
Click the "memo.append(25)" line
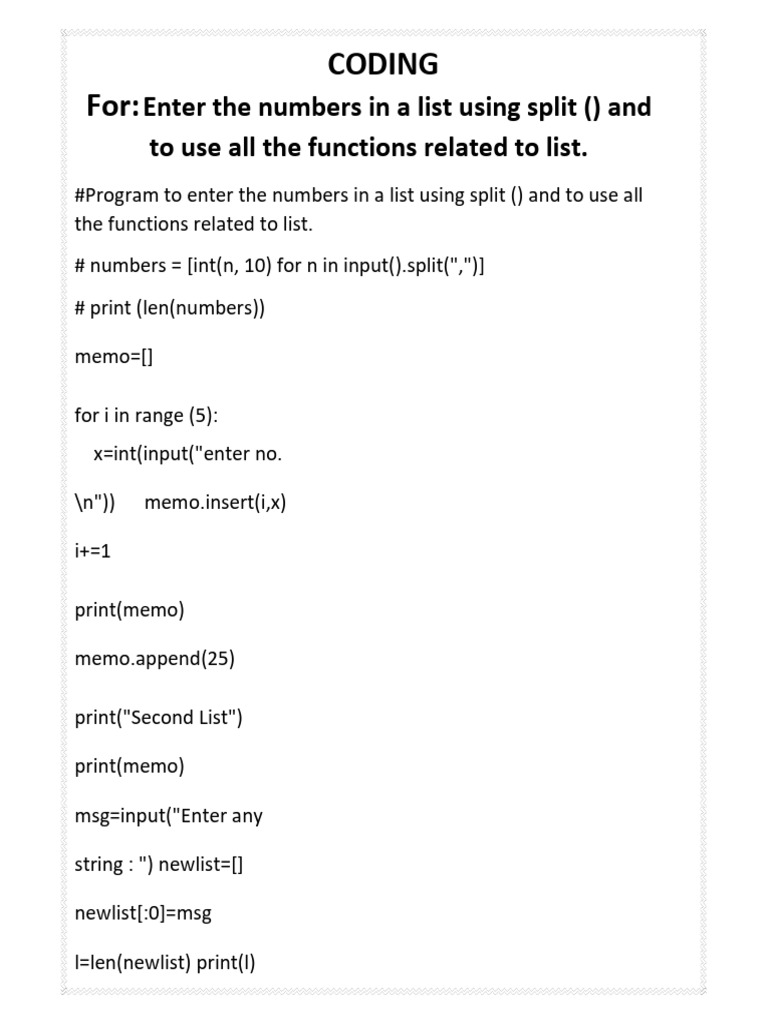pos(155,658)
